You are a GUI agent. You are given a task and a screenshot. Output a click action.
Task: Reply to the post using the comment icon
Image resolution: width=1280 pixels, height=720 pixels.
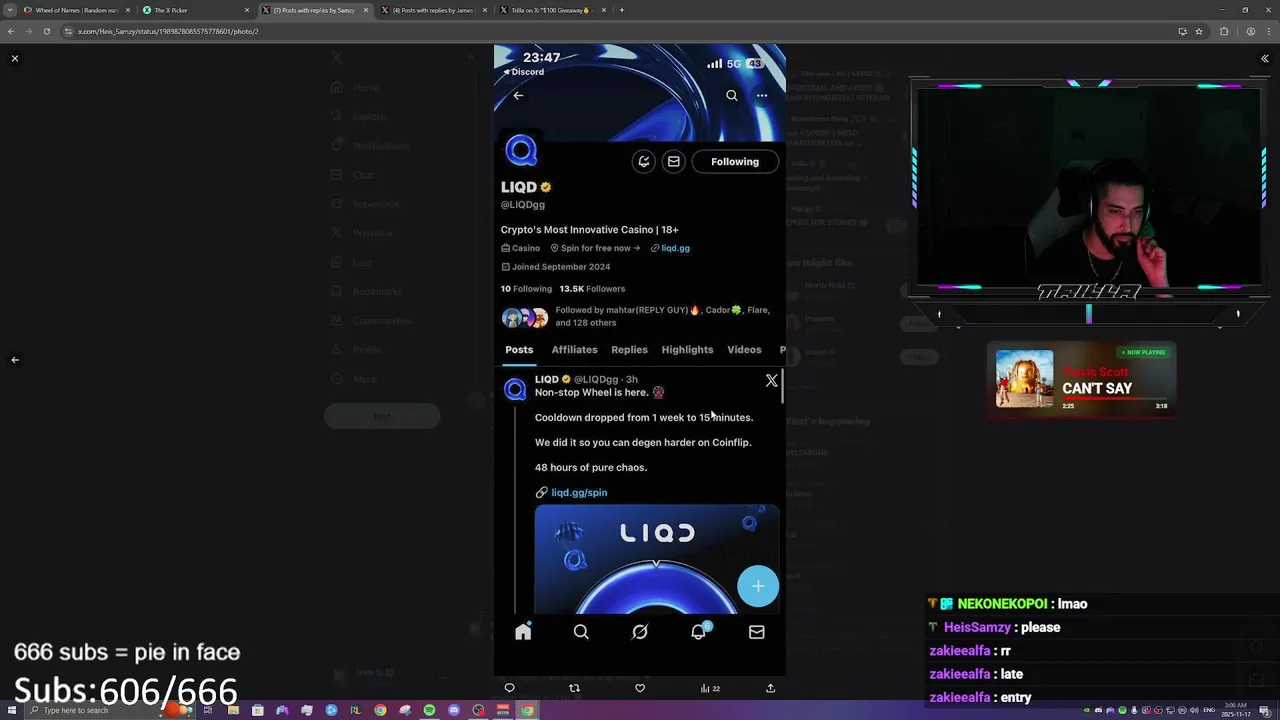point(510,688)
